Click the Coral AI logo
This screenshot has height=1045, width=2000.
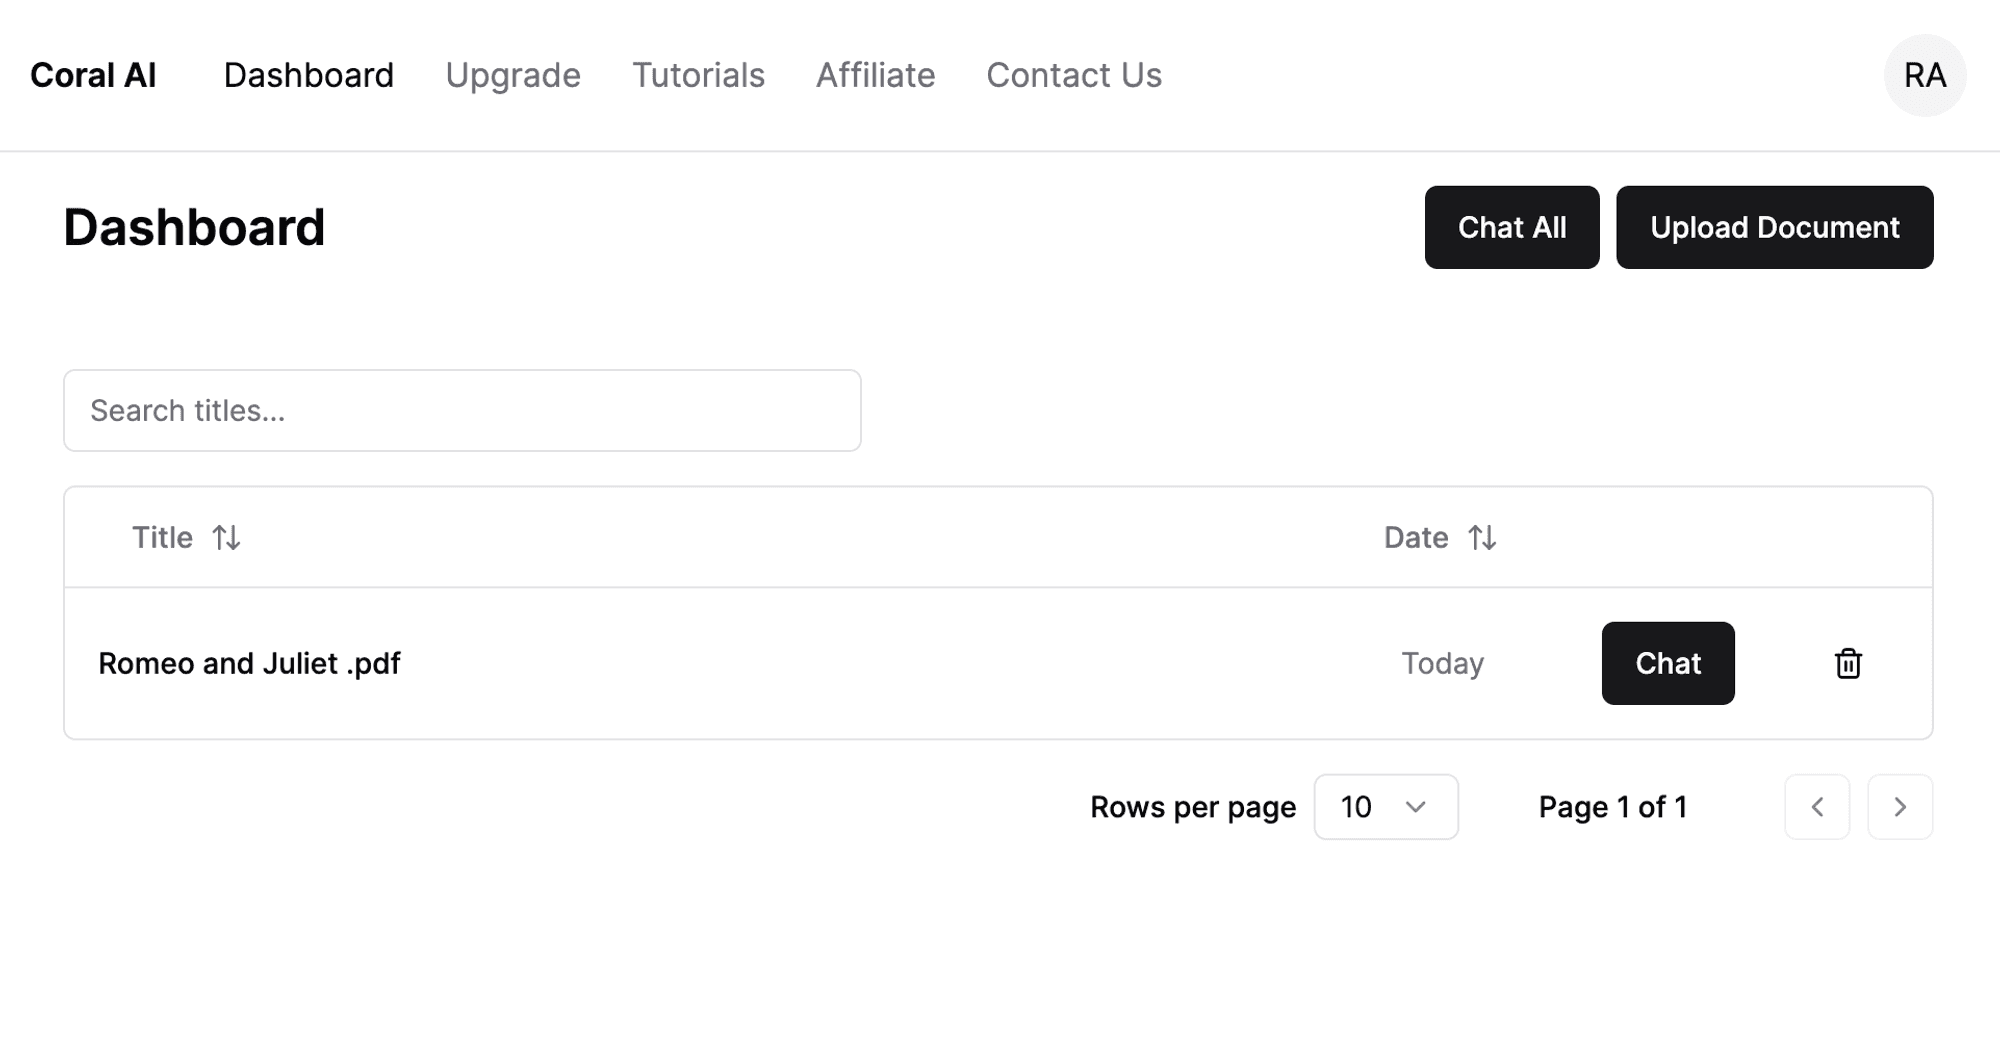(x=93, y=75)
